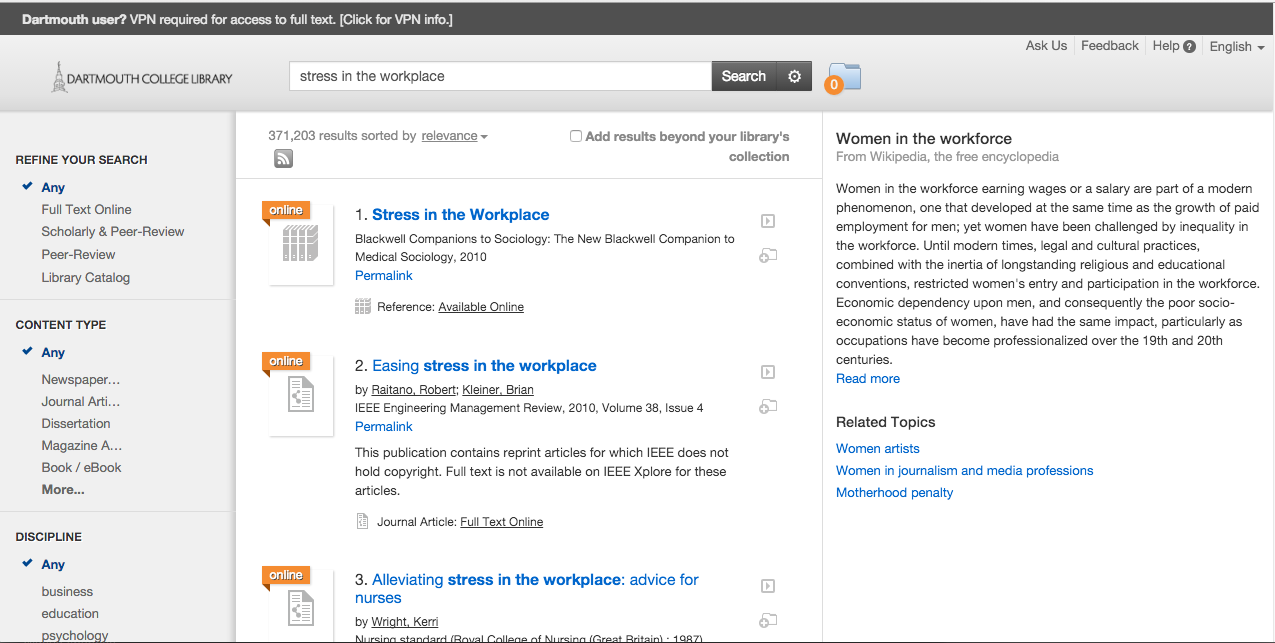Click the advanced search gear icon
The height and width of the screenshot is (643, 1275).
pyautogui.click(x=794, y=76)
